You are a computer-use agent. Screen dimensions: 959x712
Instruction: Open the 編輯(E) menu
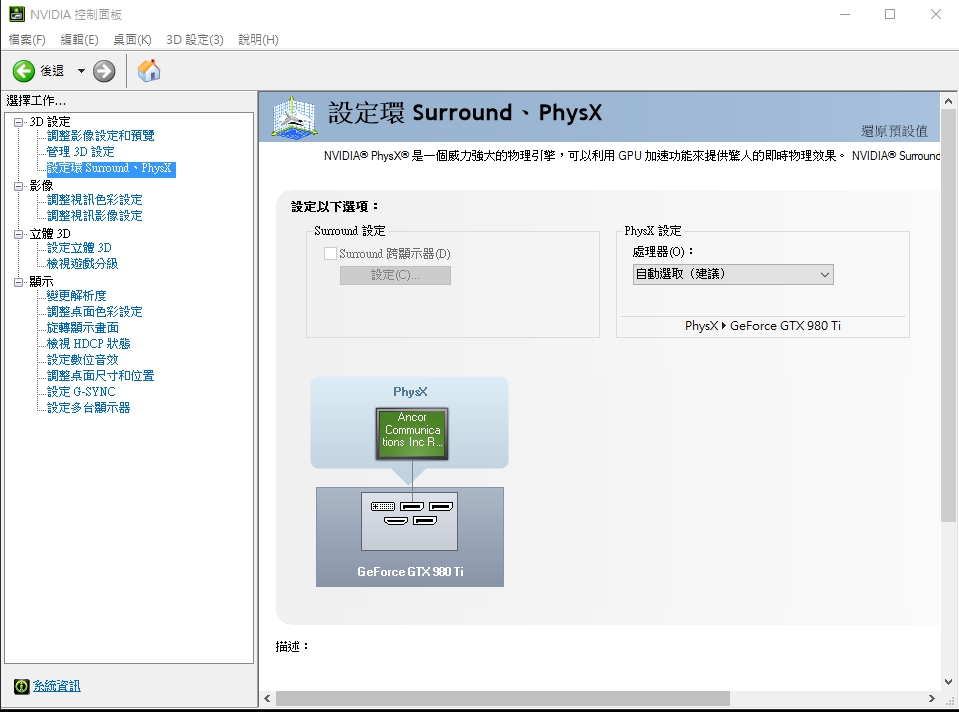pyautogui.click(x=80, y=40)
